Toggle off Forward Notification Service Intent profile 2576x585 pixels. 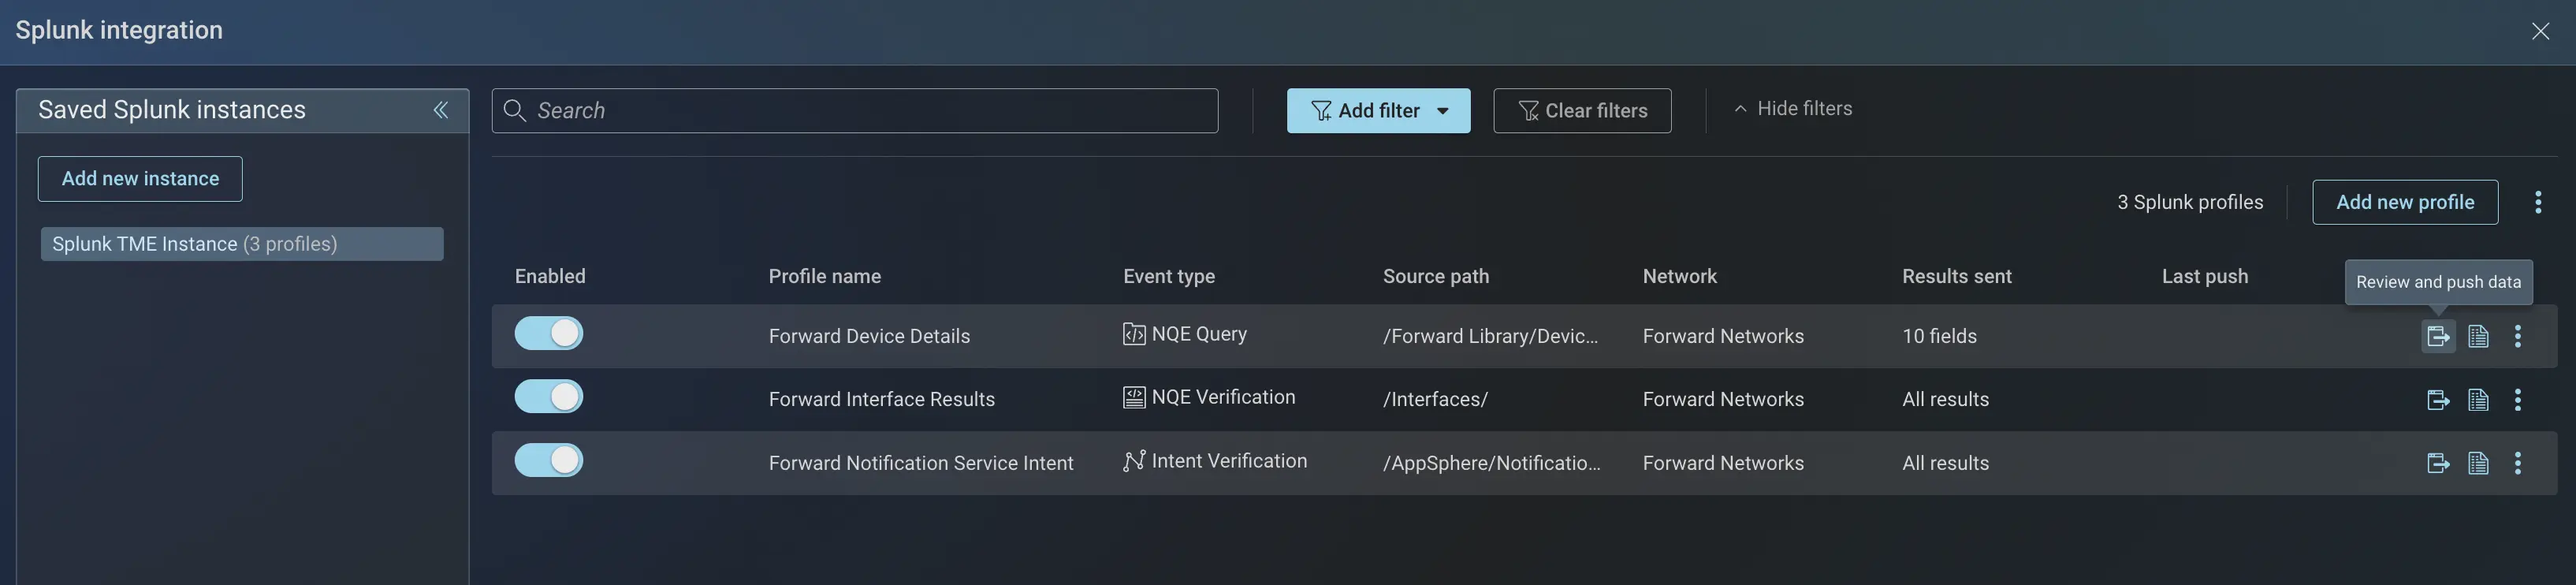(x=549, y=460)
